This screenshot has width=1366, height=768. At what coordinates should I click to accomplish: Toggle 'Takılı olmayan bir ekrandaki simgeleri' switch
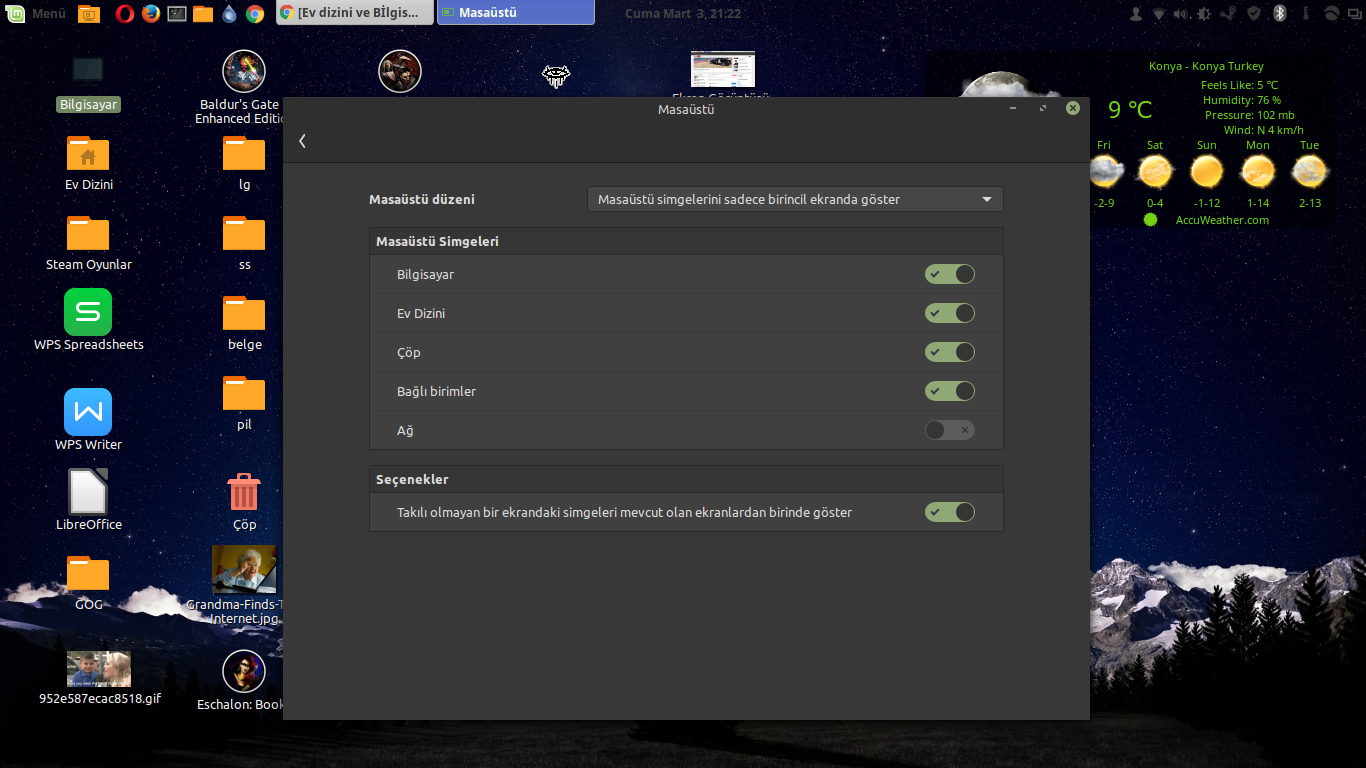(949, 512)
